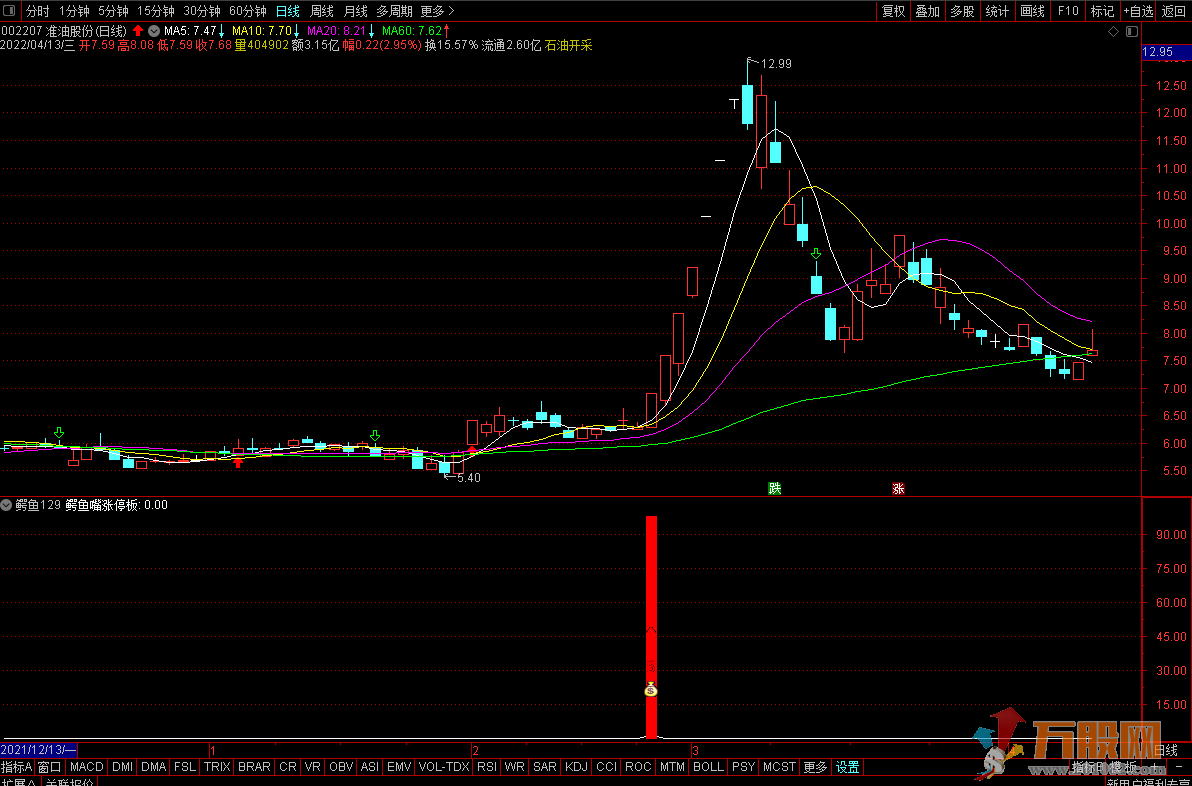
Task: Click the red up-arrow next to the stock name
Action: pyautogui.click(x=138, y=31)
